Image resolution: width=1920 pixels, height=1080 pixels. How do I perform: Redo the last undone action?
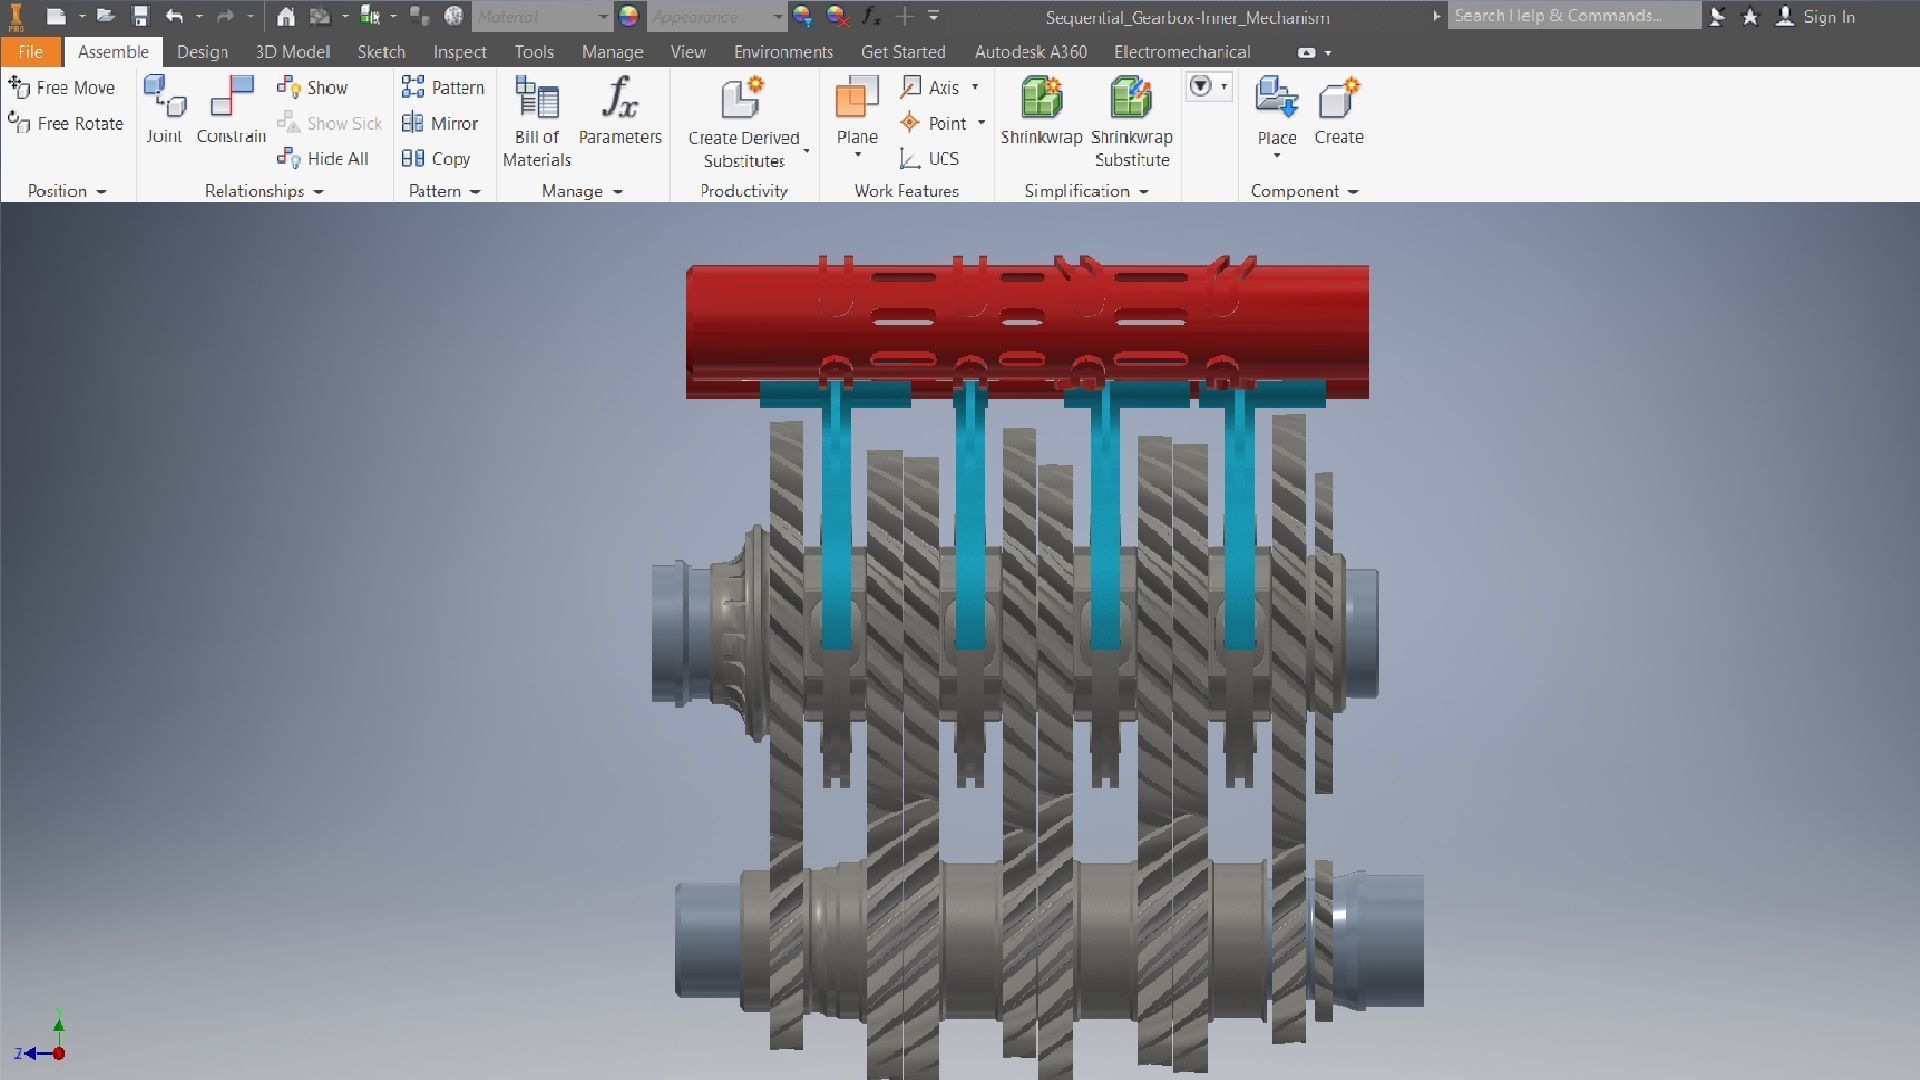coord(225,16)
